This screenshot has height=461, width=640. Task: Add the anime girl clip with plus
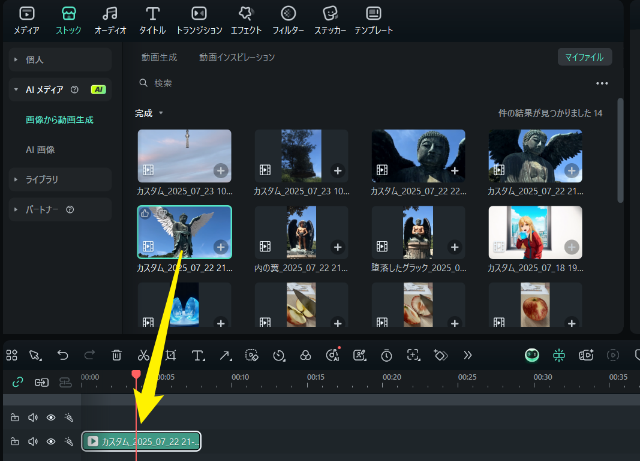571,247
